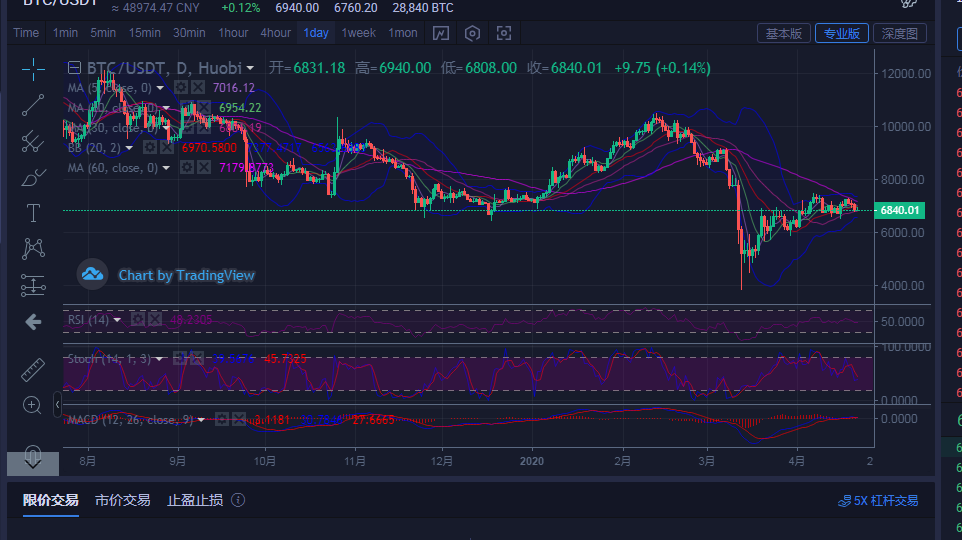962x540 pixels.
Task: Switch to 专业版 professional chart
Action: tap(842, 33)
